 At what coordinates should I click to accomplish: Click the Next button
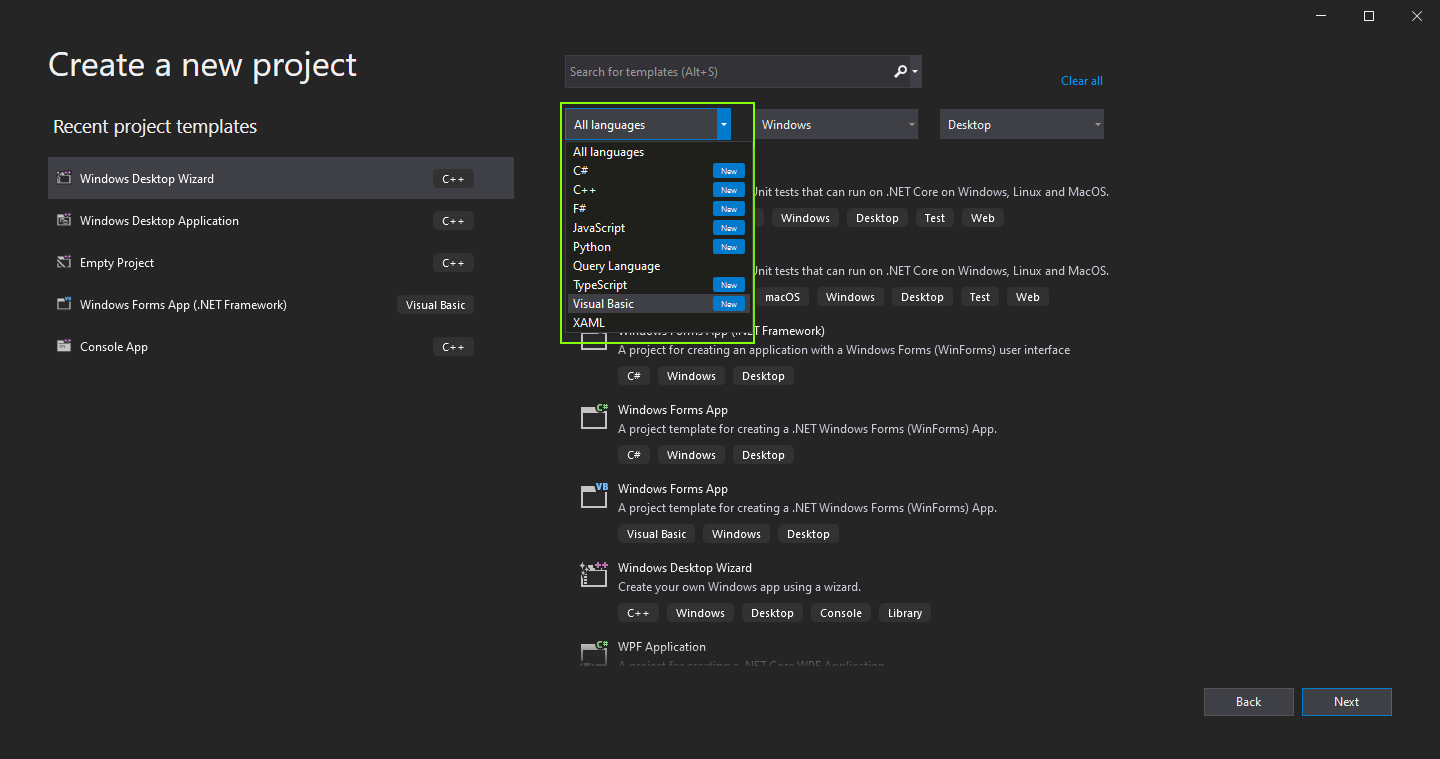(1346, 702)
